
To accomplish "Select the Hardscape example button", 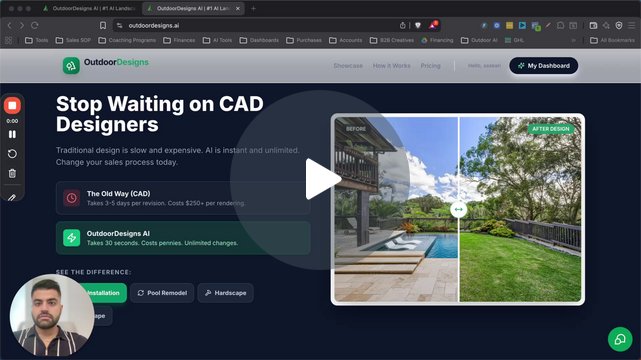I will 225,293.
